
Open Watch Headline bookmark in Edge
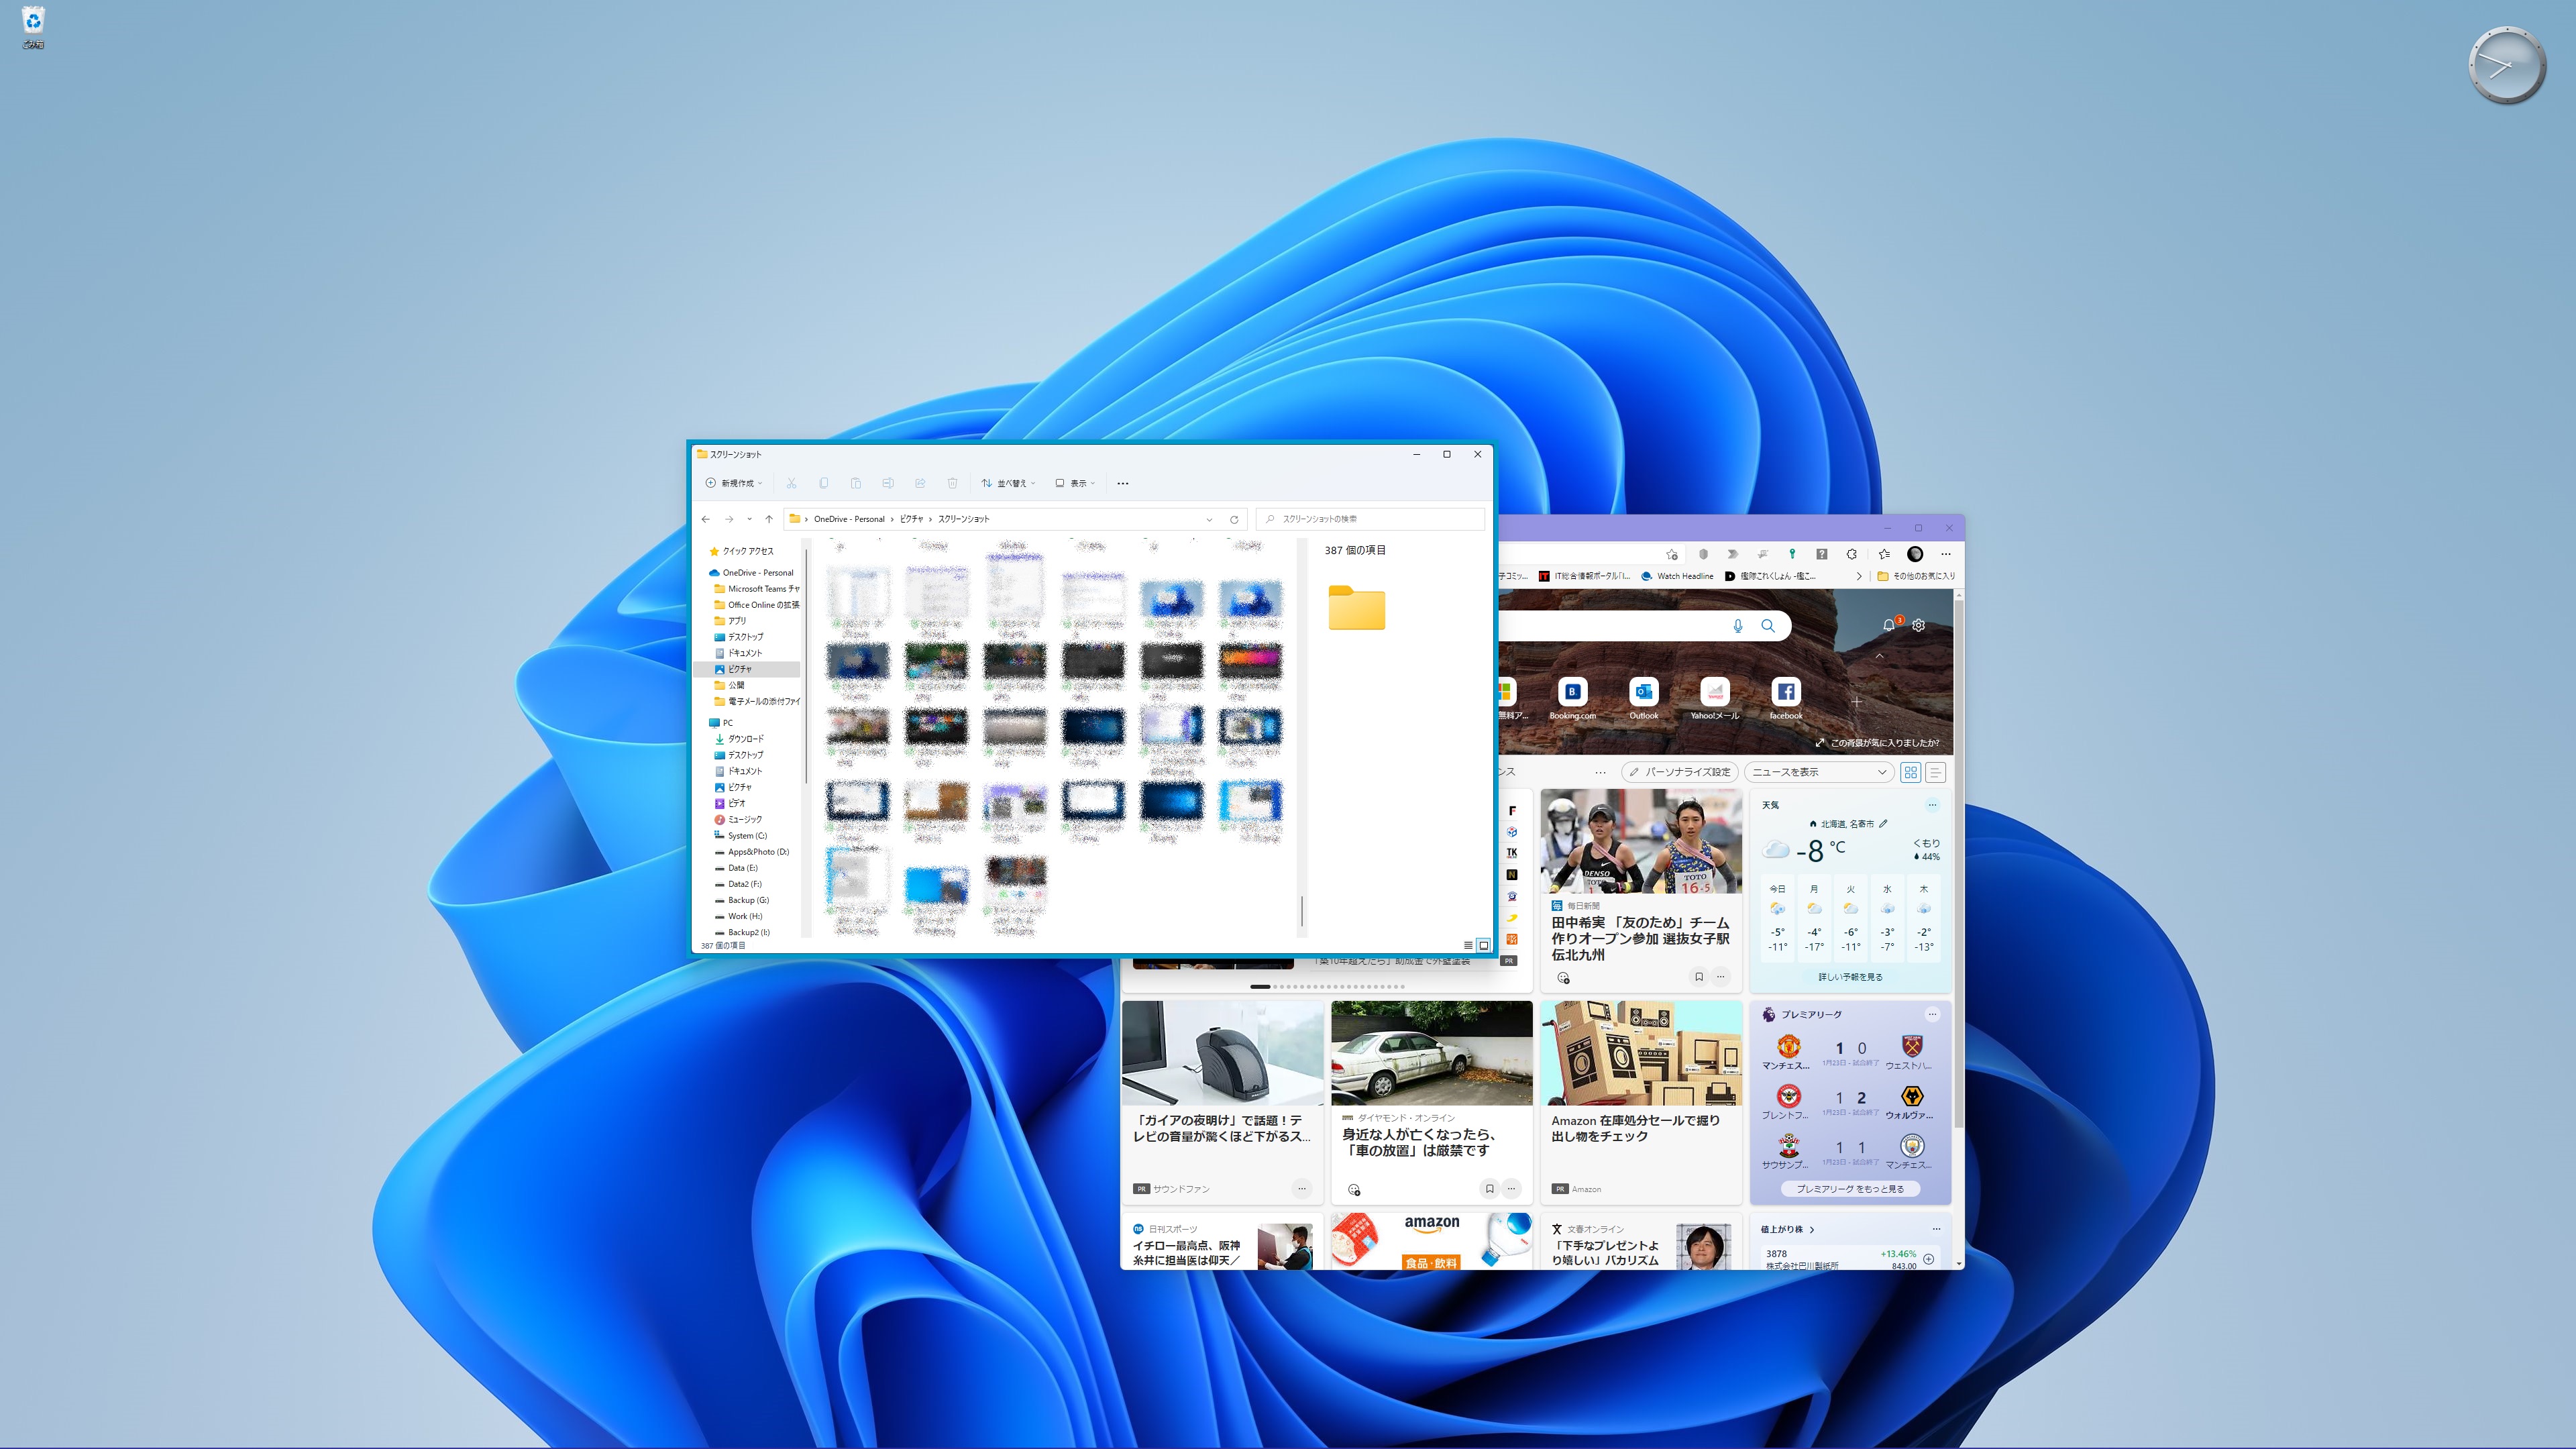click(x=1678, y=576)
